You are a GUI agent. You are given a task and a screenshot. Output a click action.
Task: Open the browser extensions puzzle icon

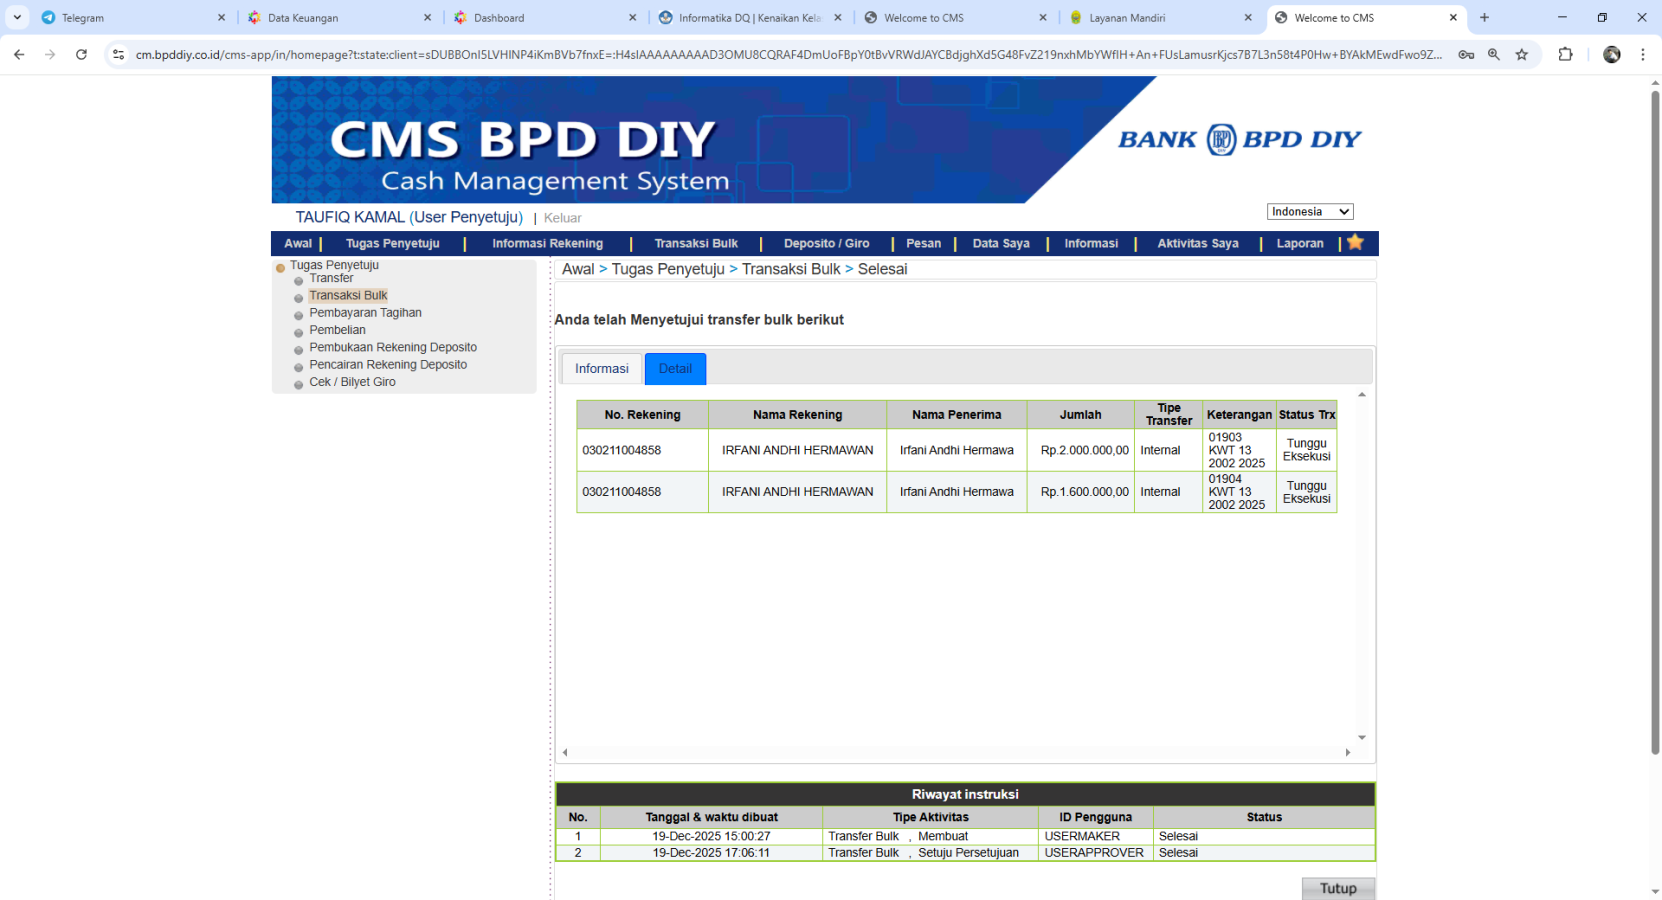[x=1565, y=55]
